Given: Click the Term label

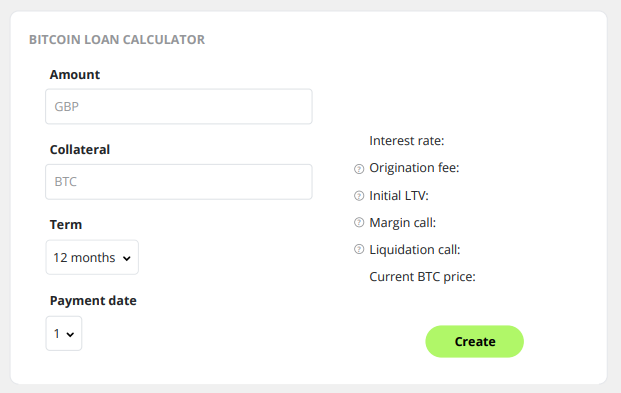Looking at the screenshot, I should 66,225.
